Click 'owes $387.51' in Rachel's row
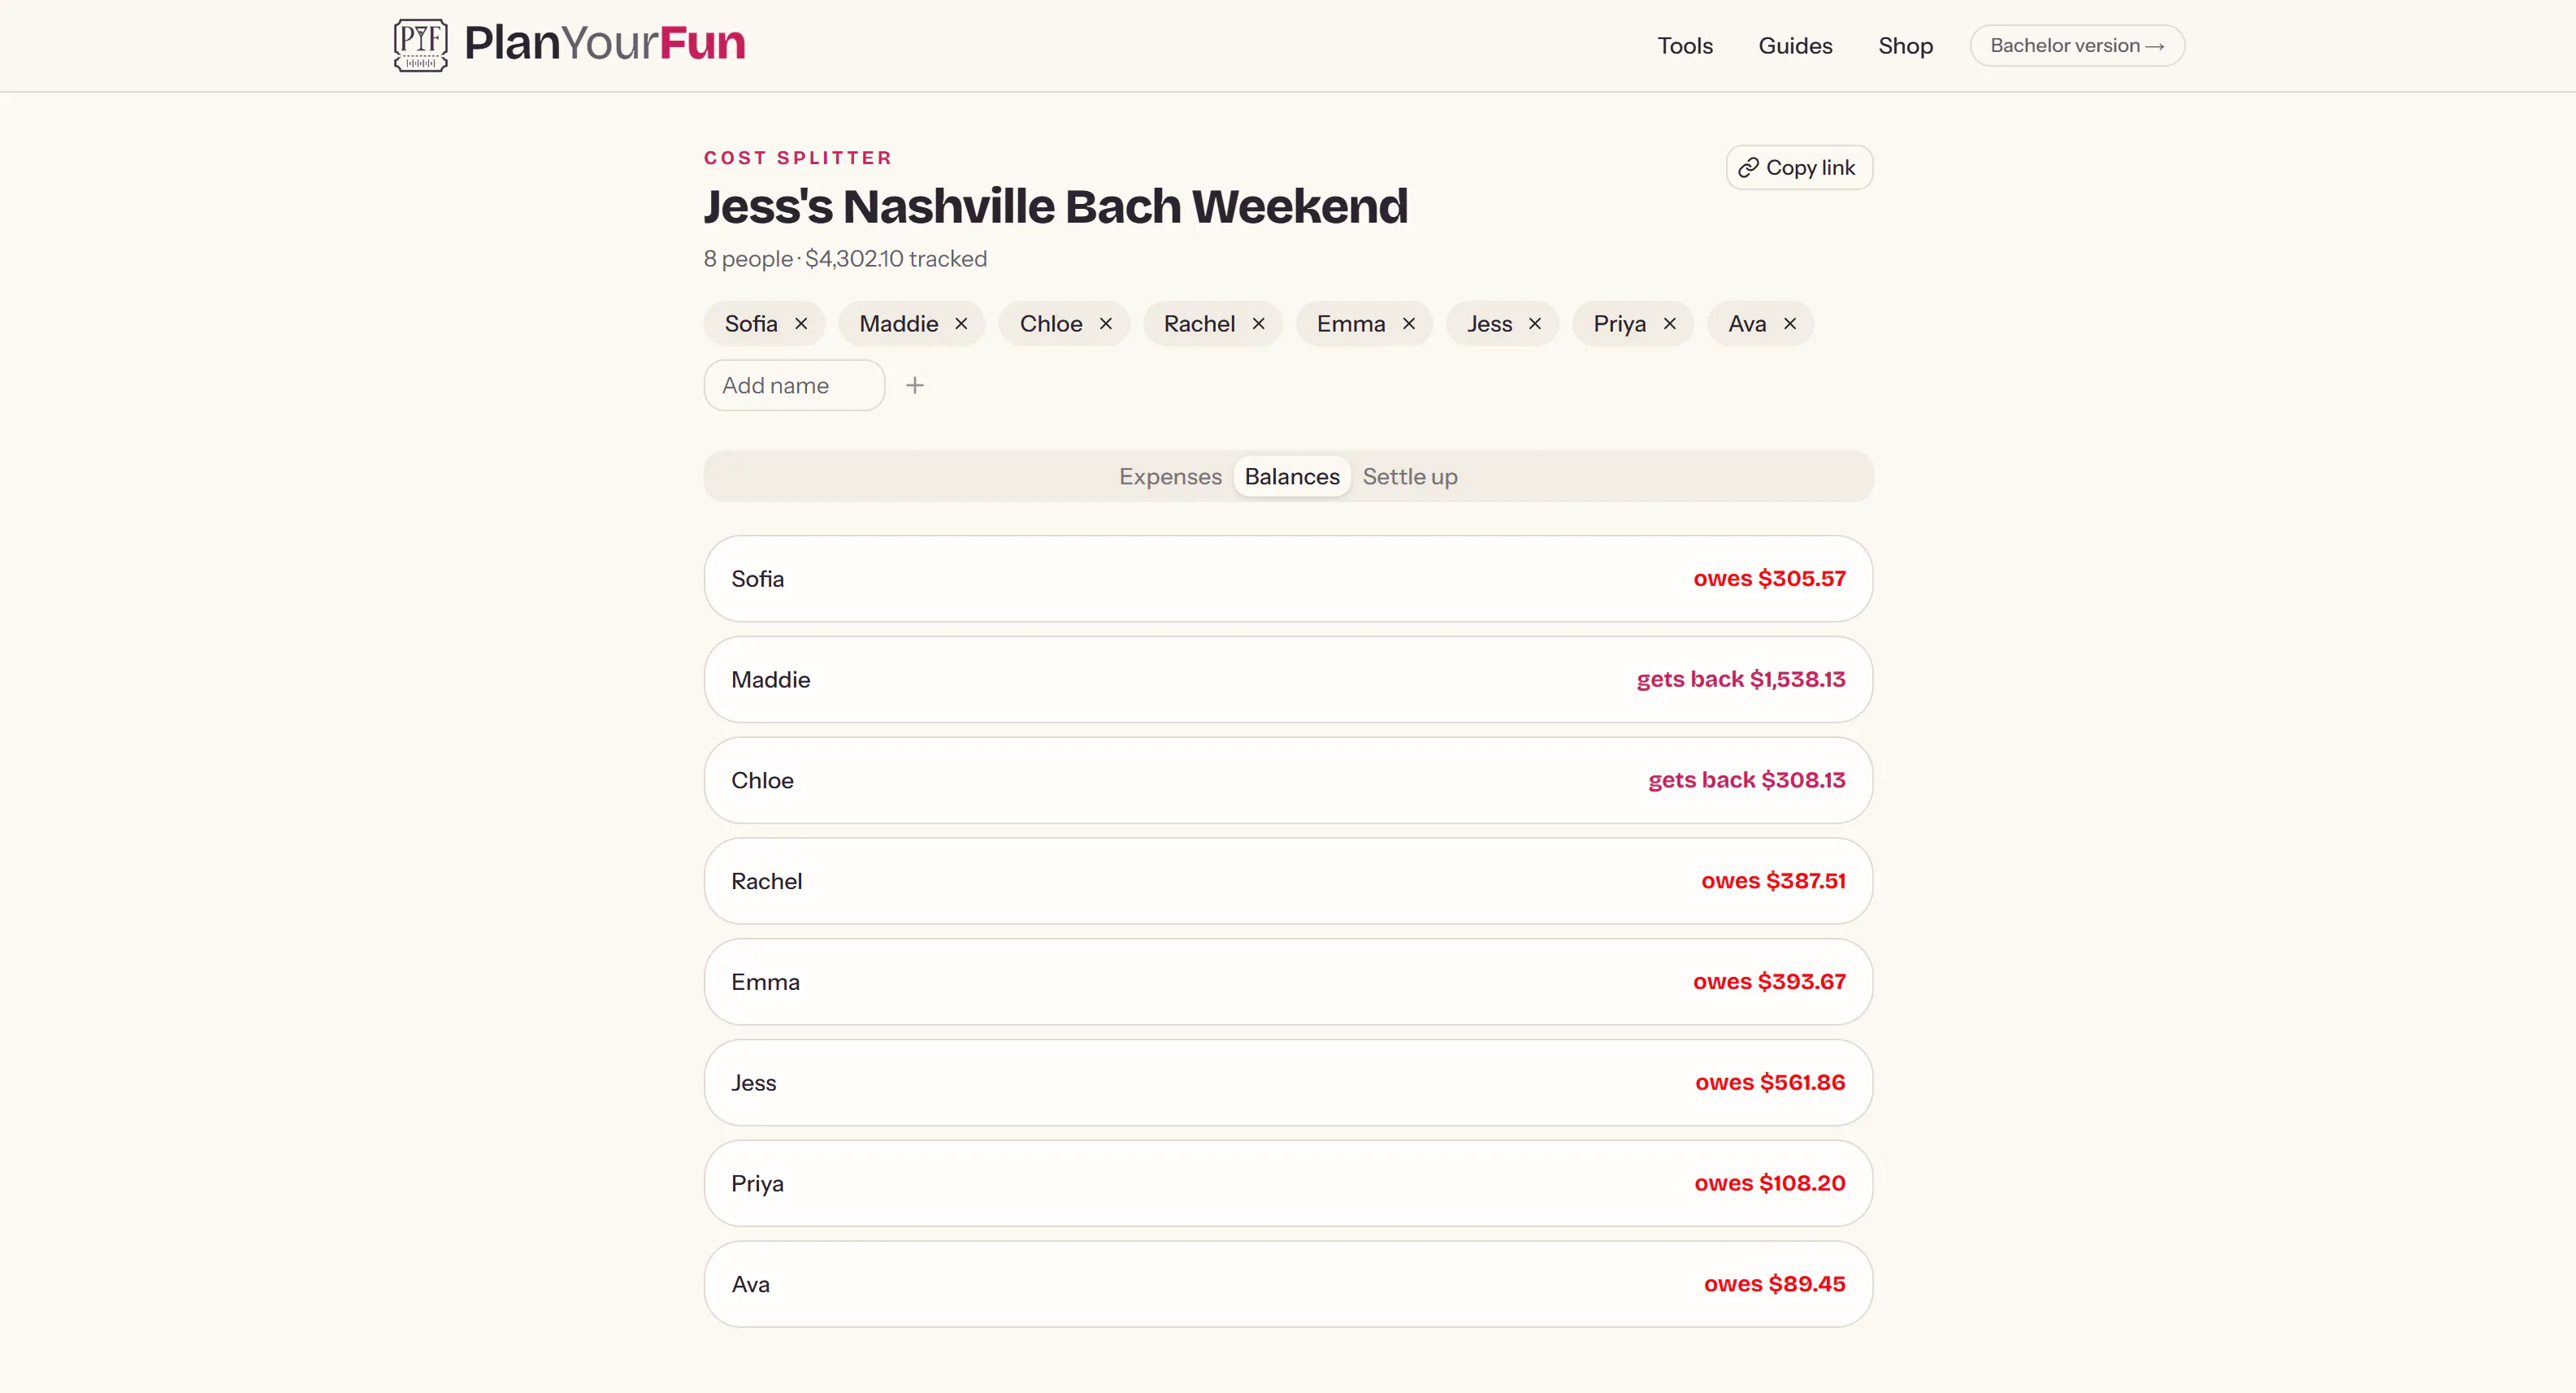The image size is (2576, 1393). (x=1773, y=881)
